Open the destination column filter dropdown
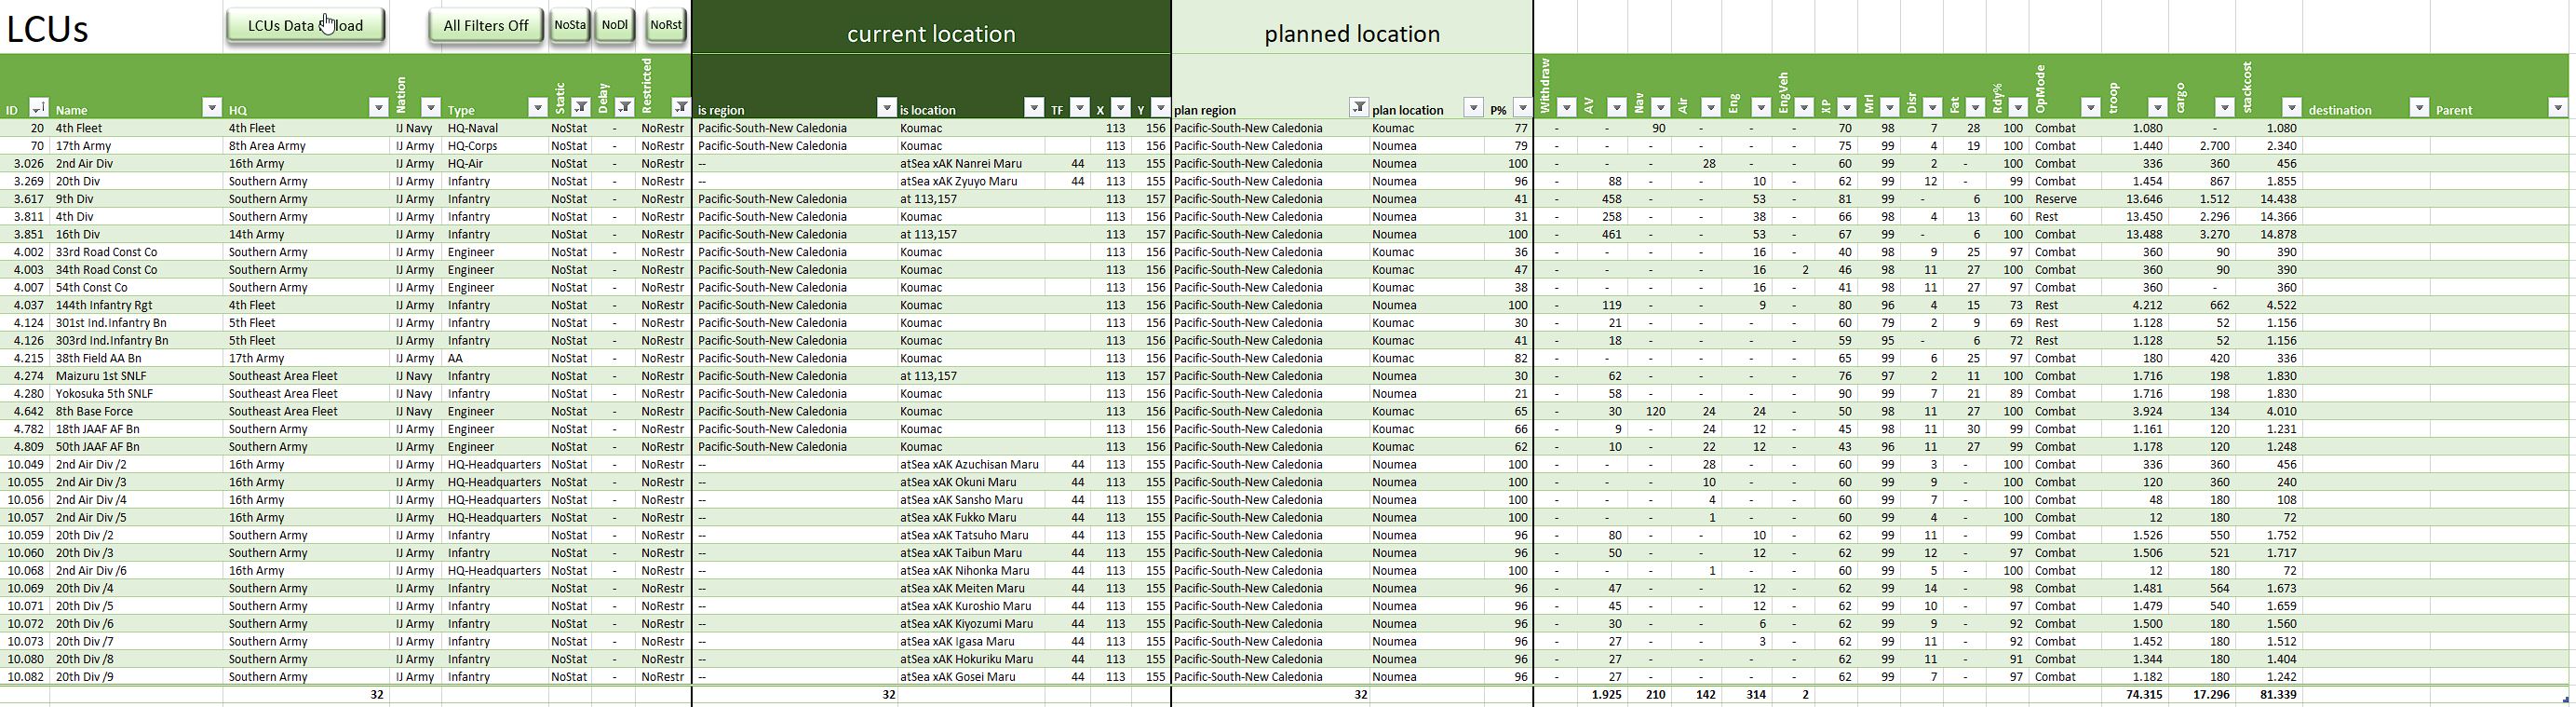The height and width of the screenshot is (707, 2576). tap(2418, 108)
